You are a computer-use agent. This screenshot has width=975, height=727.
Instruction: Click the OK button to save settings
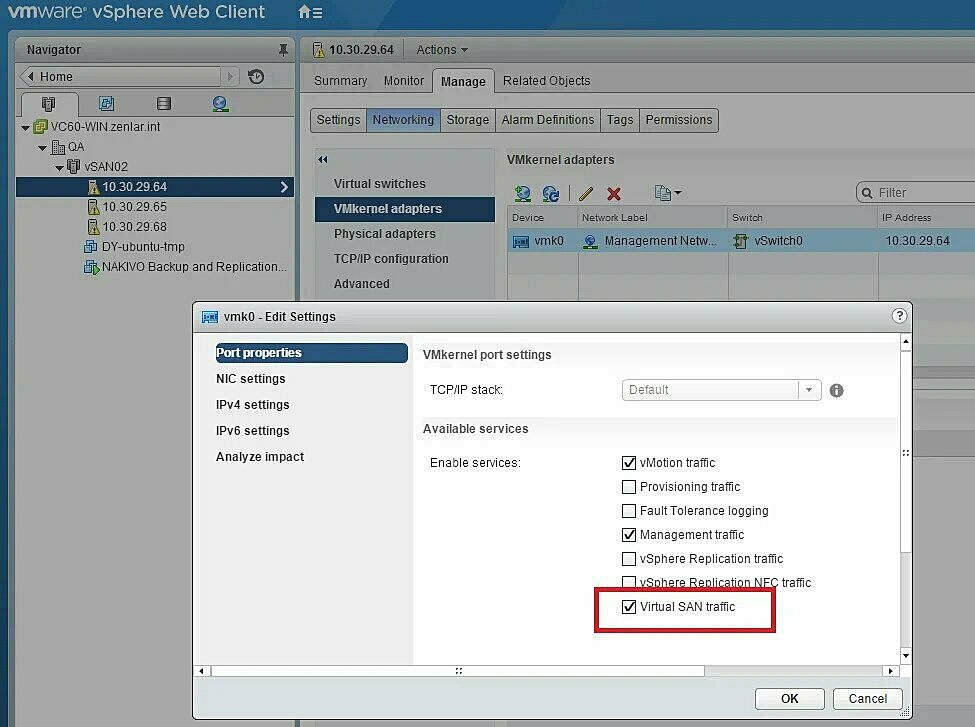789,698
